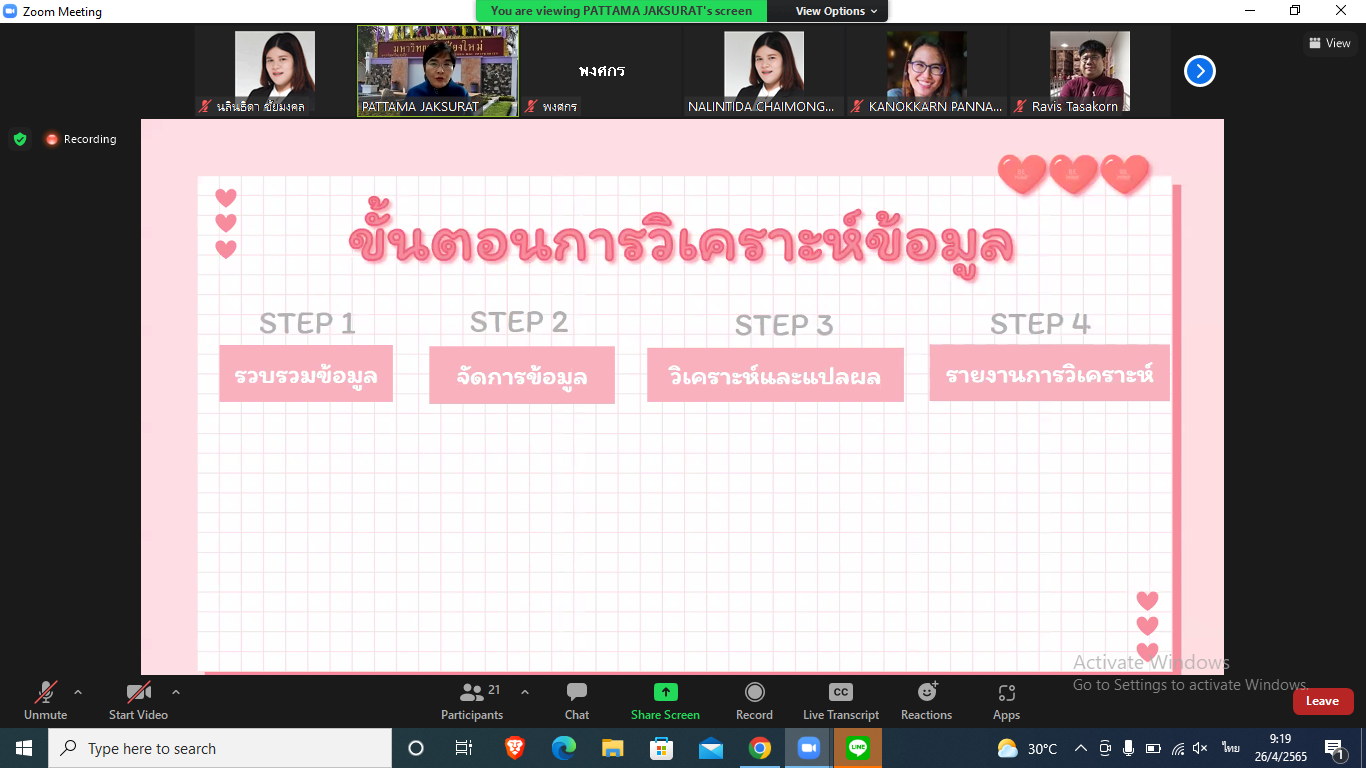Click STEP 3 box วิเคราะห์และแปลผล
The height and width of the screenshot is (768, 1366).
775,375
